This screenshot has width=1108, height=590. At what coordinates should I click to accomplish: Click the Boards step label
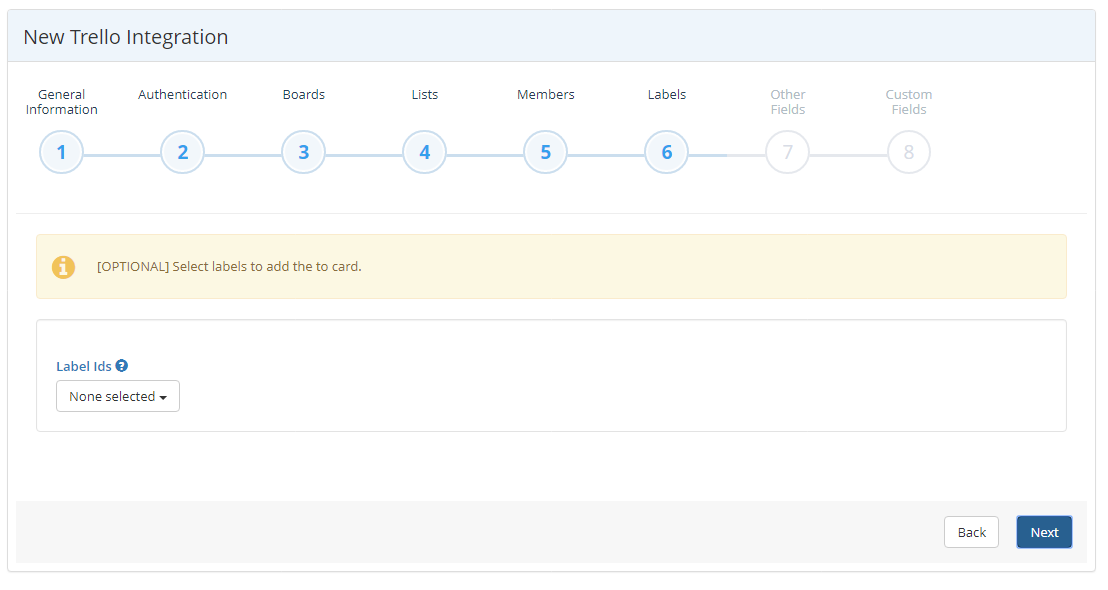coord(303,94)
